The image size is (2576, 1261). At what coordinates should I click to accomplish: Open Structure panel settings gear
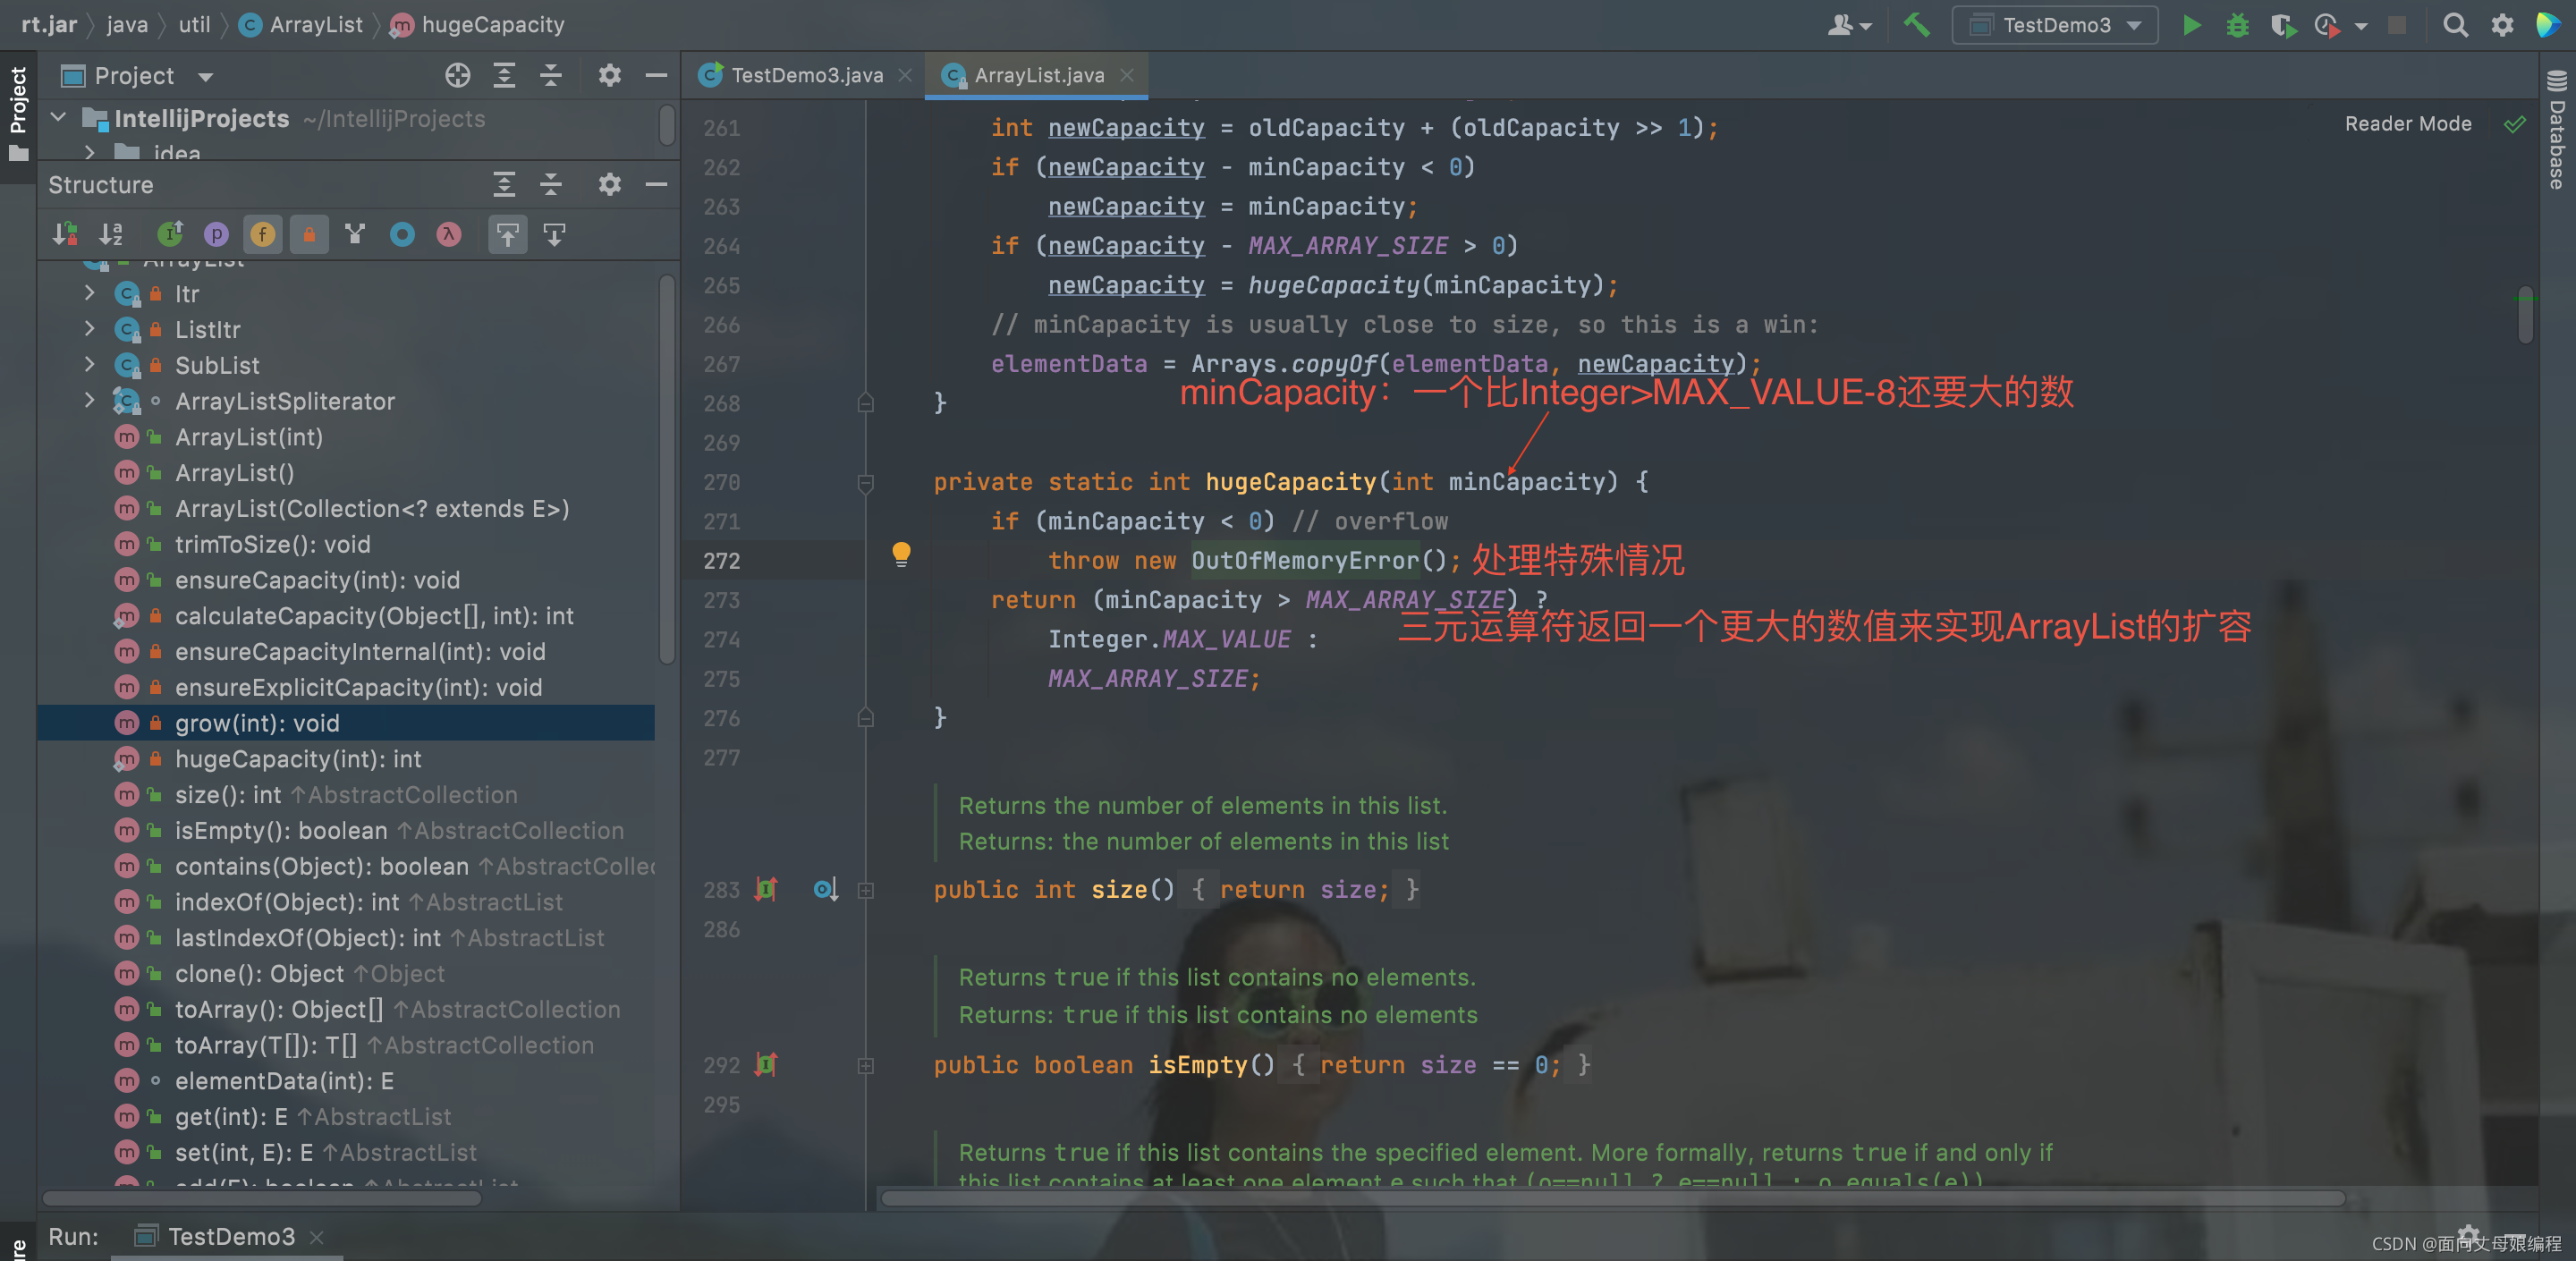[x=609, y=185]
